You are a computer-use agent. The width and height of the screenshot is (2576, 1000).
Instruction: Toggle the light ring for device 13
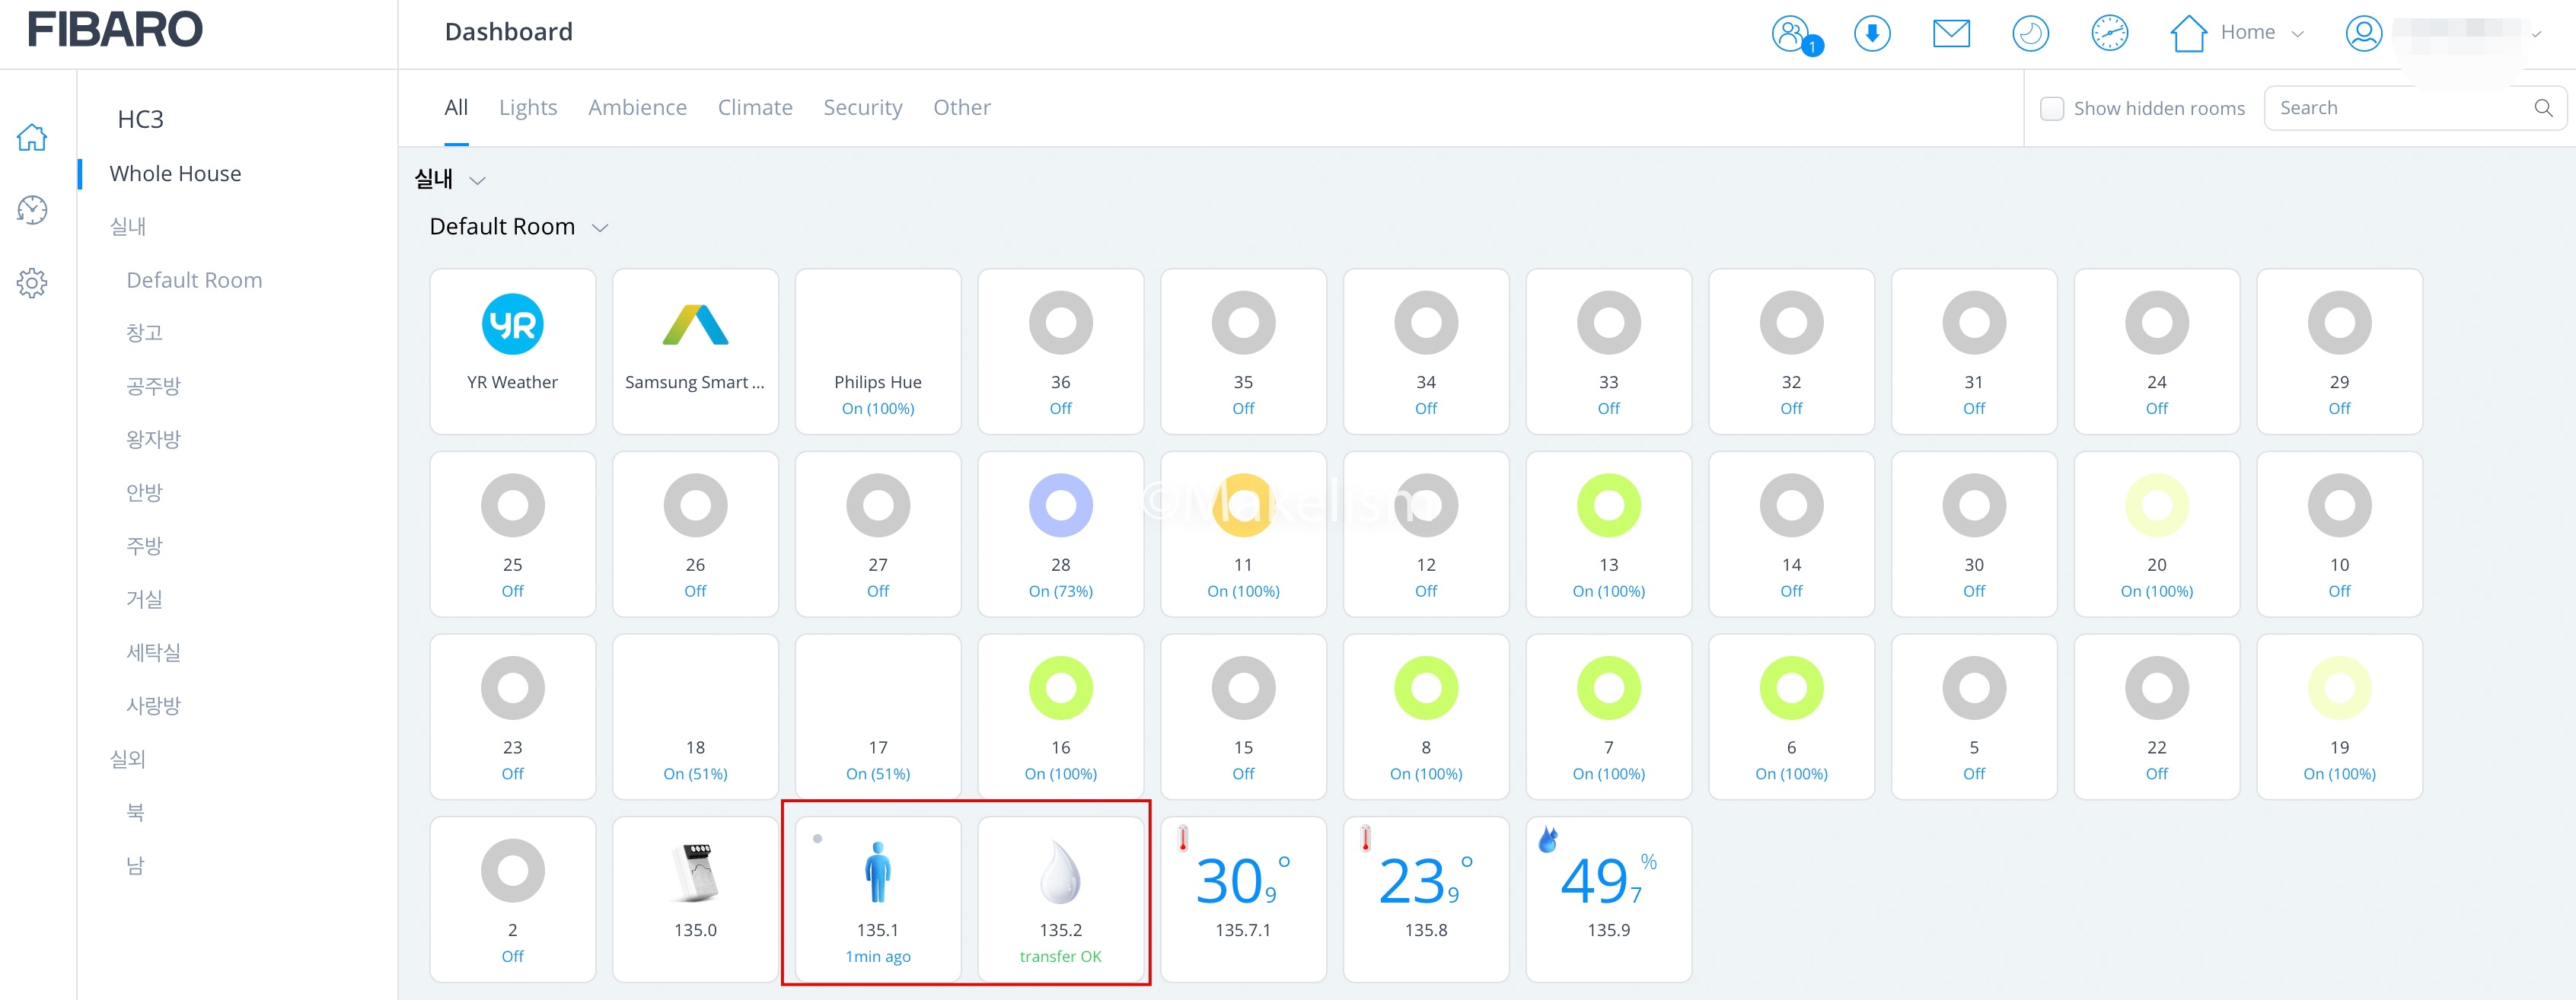tap(1608, 506)
